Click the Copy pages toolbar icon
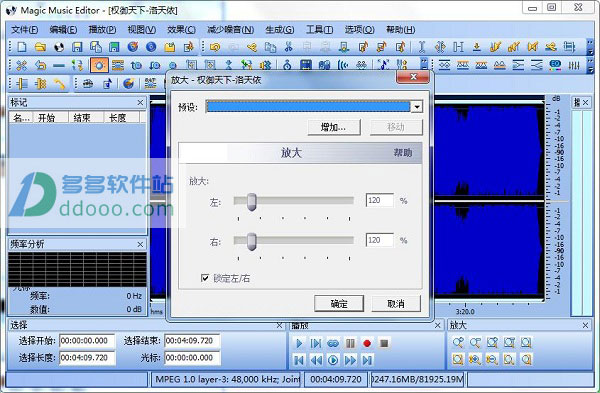Screen dimensions: 600x393 click(x=271, y=47)
